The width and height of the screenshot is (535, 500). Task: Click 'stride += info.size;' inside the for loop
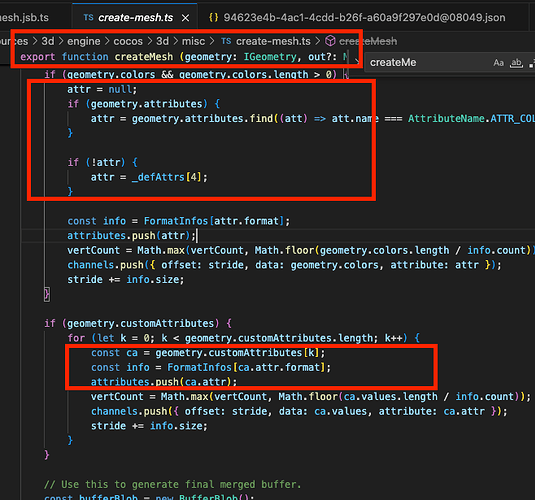point(149,426)
